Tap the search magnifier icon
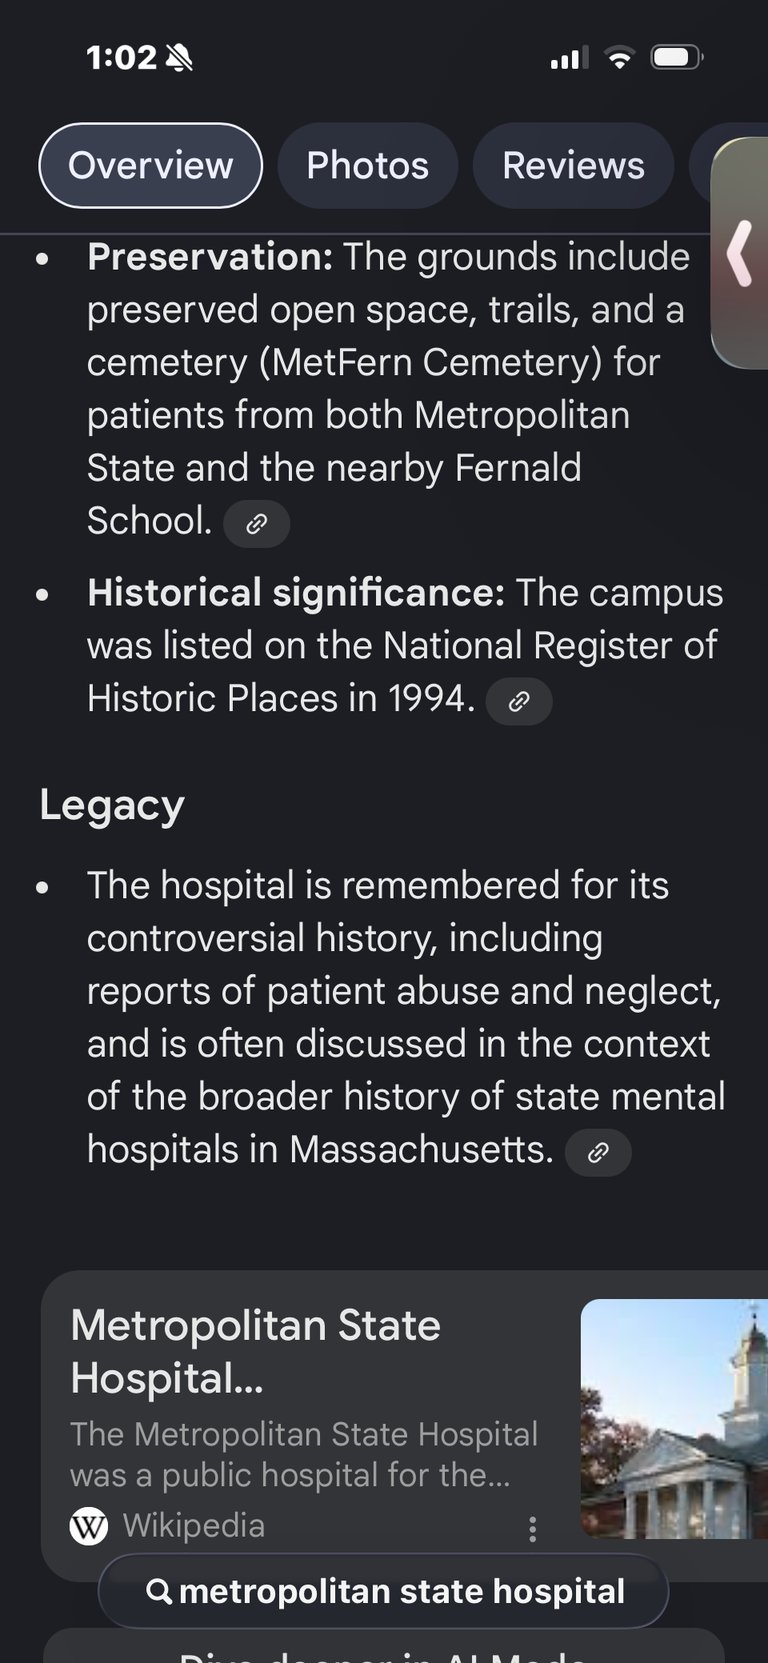This screenshot has width=768, height=1663. pos(159,1591)
